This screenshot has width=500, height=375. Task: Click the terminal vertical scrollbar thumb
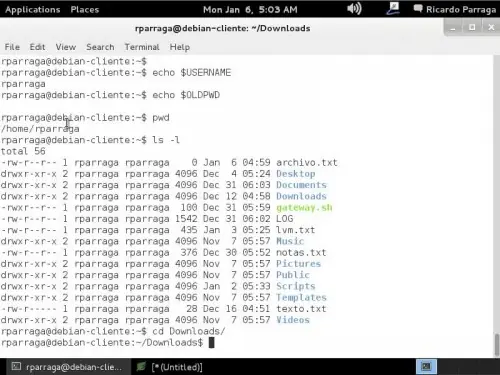coord(497,345)
